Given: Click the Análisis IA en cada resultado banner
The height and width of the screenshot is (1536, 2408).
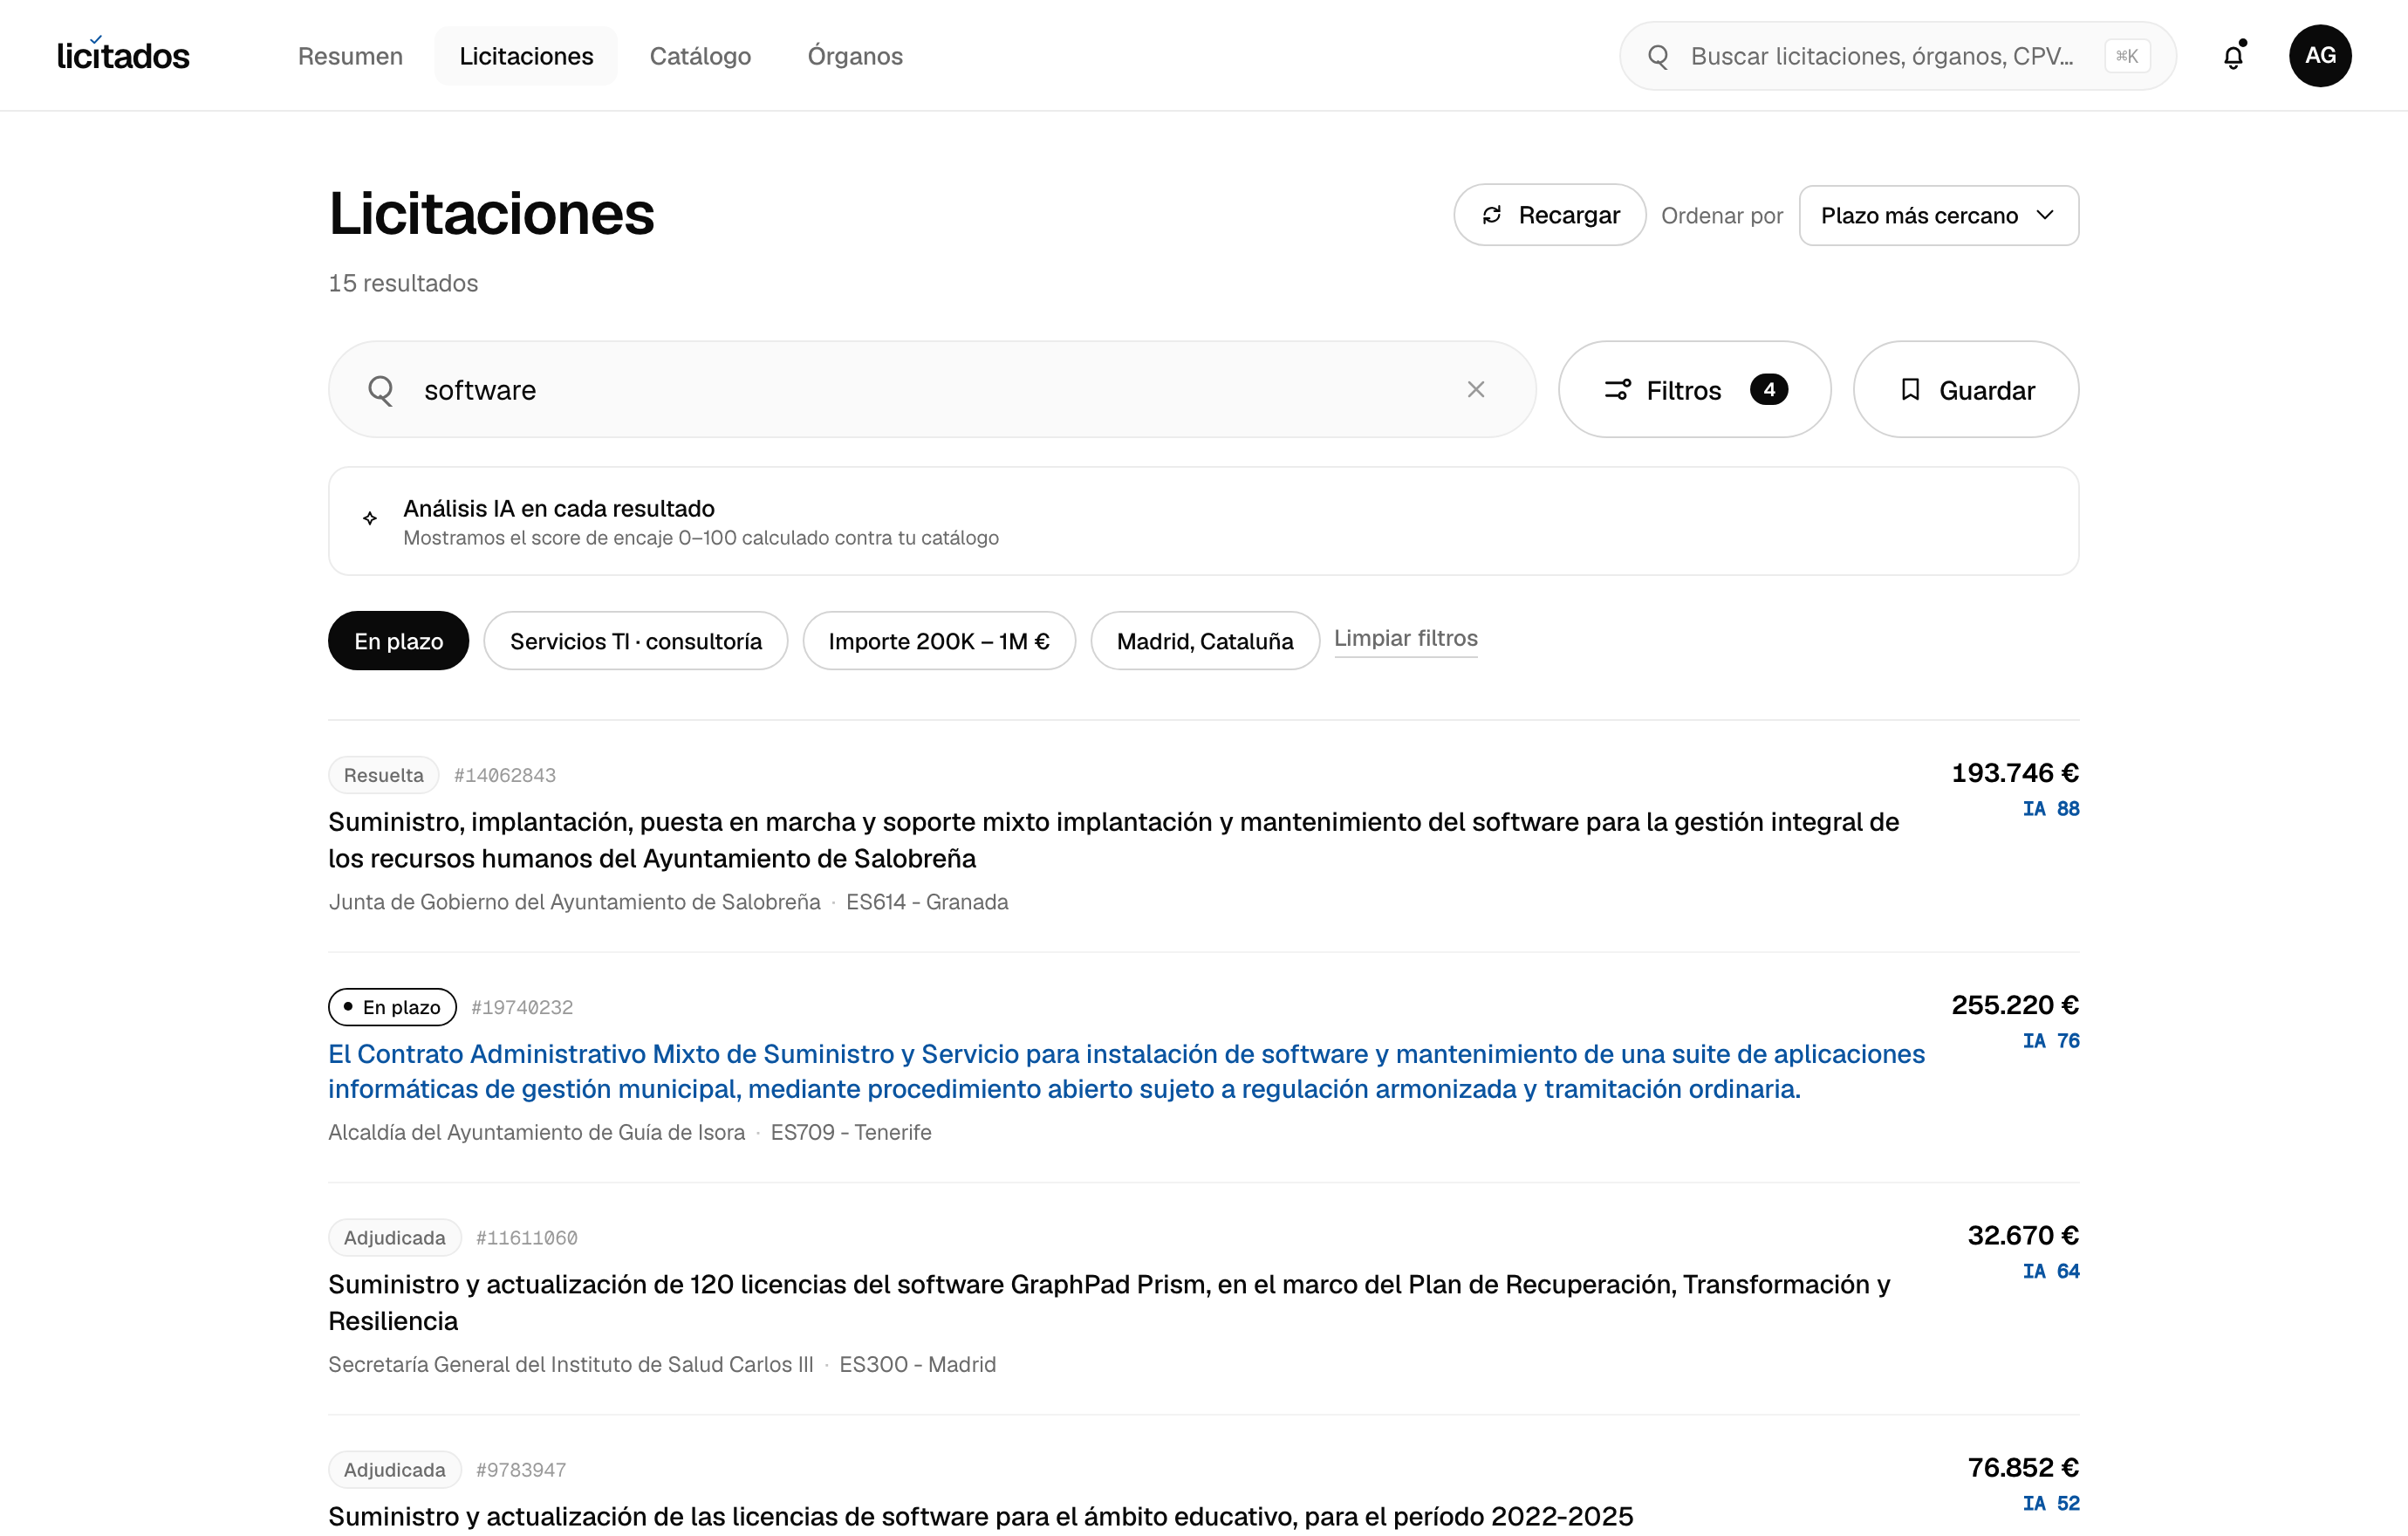Looking at the screenshot, I should point(1203,521).
